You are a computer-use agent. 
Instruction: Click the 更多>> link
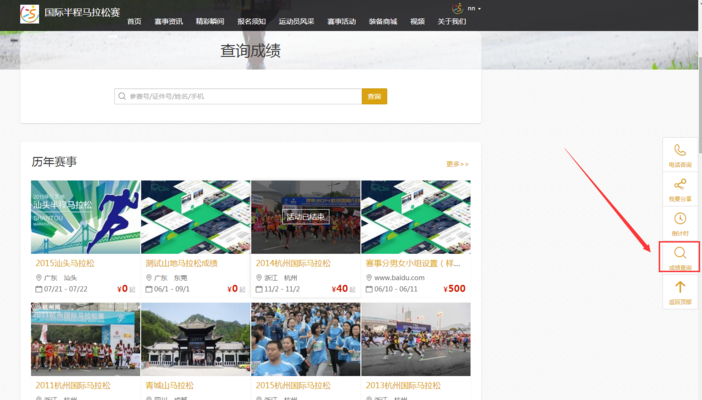(x=457, y=163)
